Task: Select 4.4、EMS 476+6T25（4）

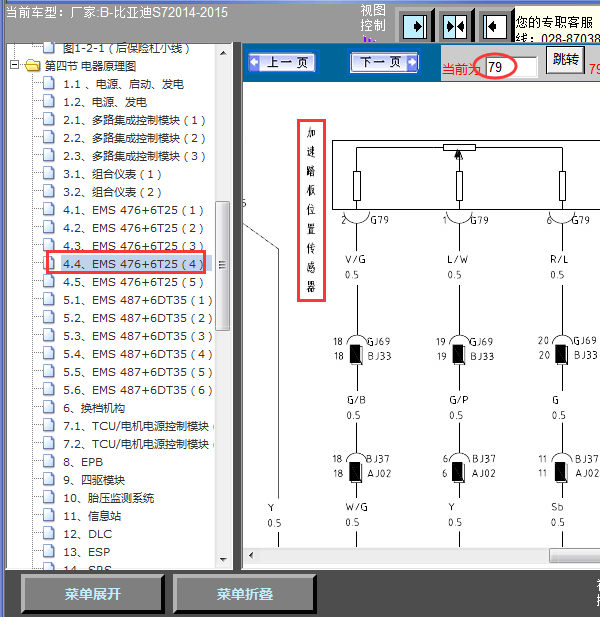Action: (133, 264)
